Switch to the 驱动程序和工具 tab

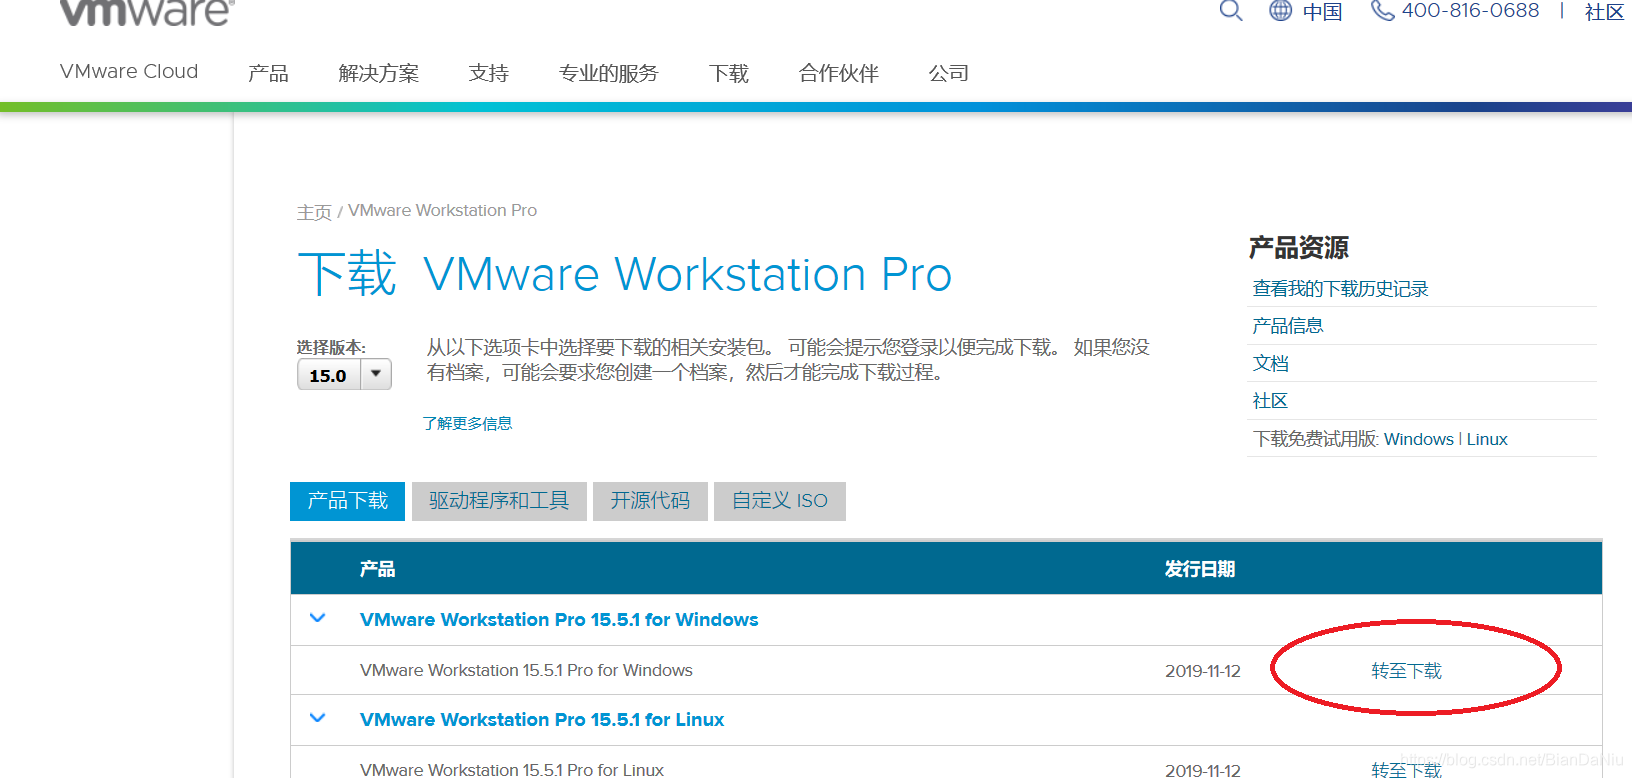(x=499, y=501)
